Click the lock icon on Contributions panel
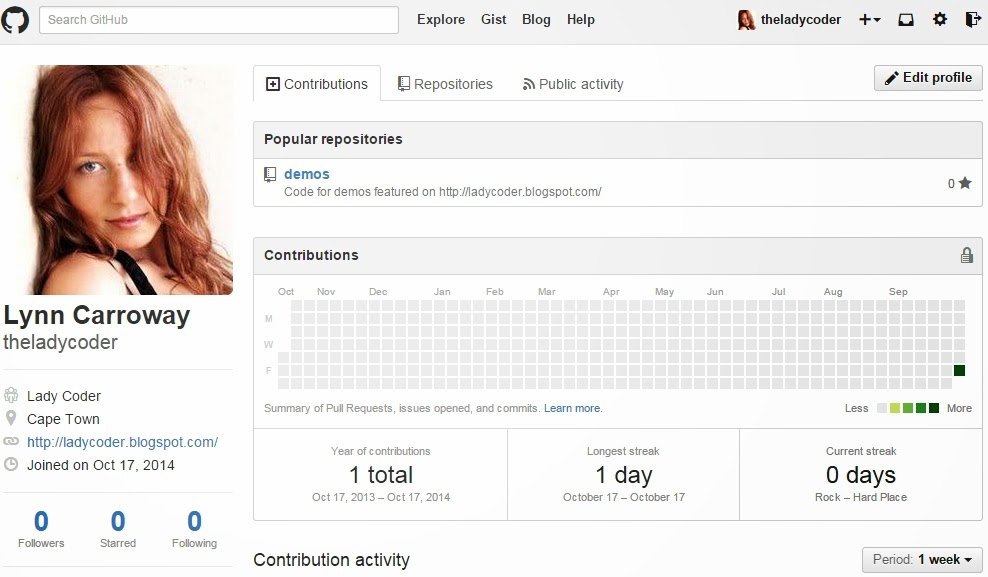Screen dimensions: 988x577 click(966, 255)
